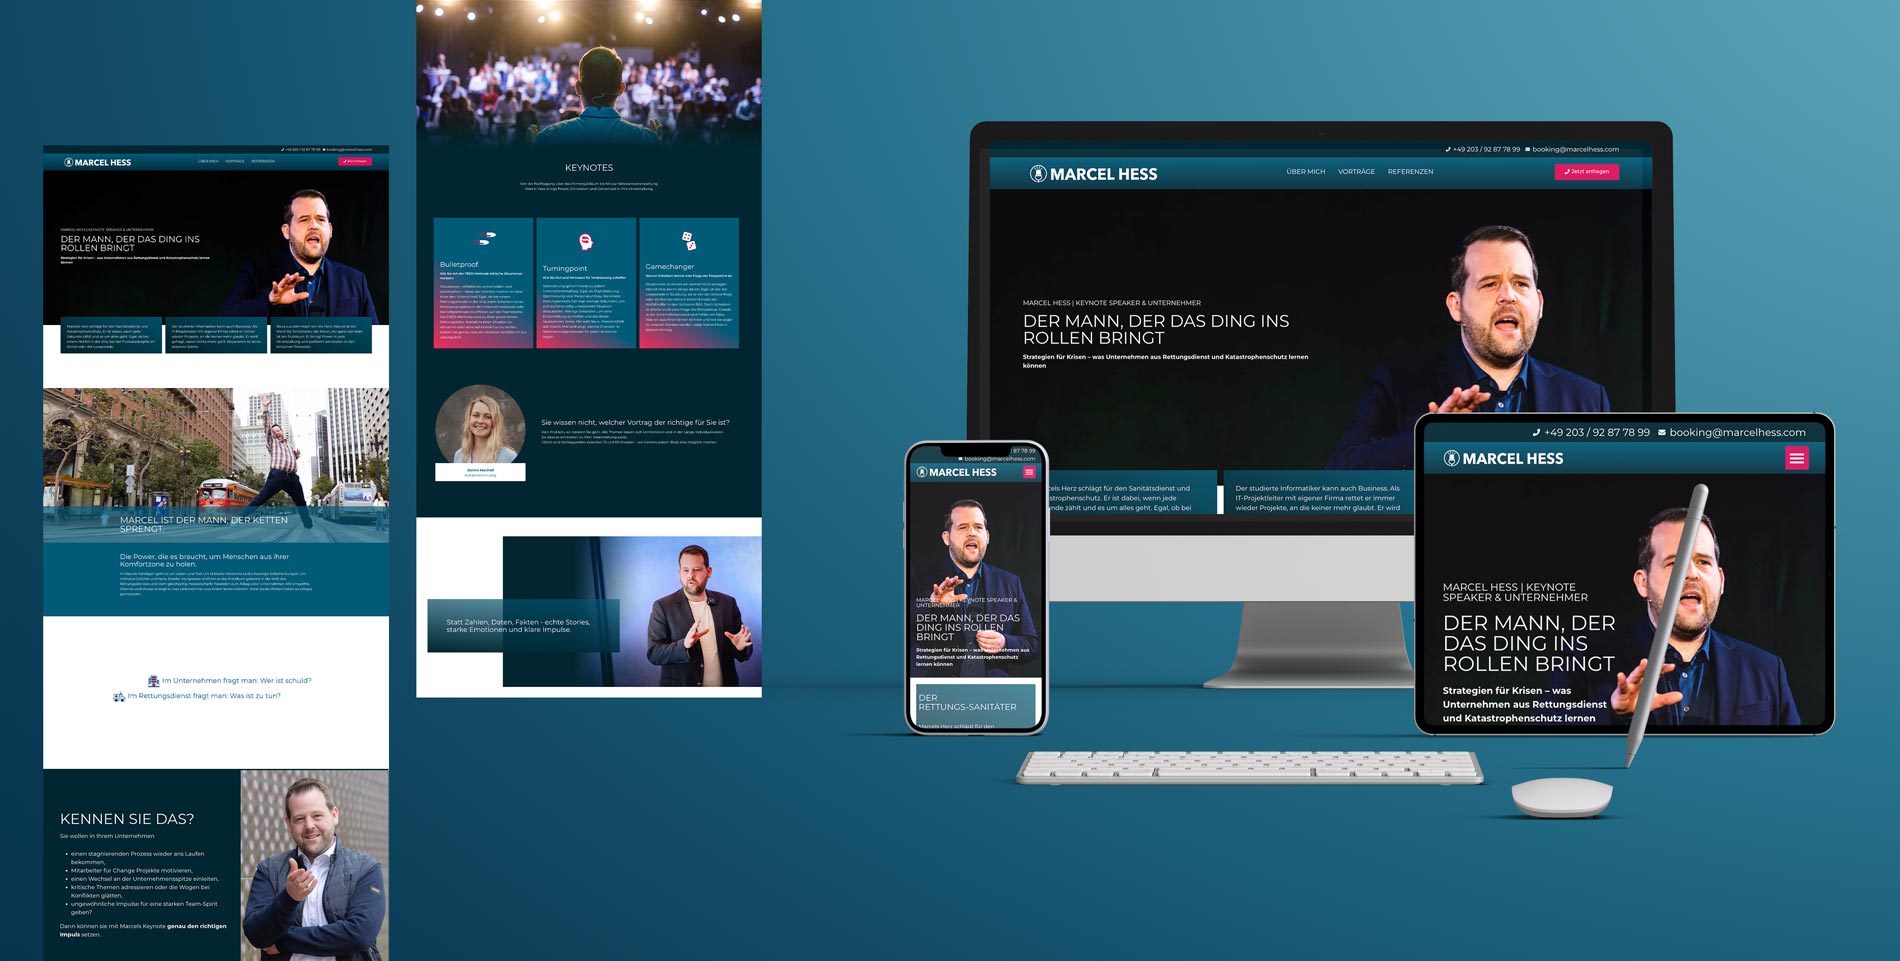Click the booking email link on the phone screen

point(999,459)
